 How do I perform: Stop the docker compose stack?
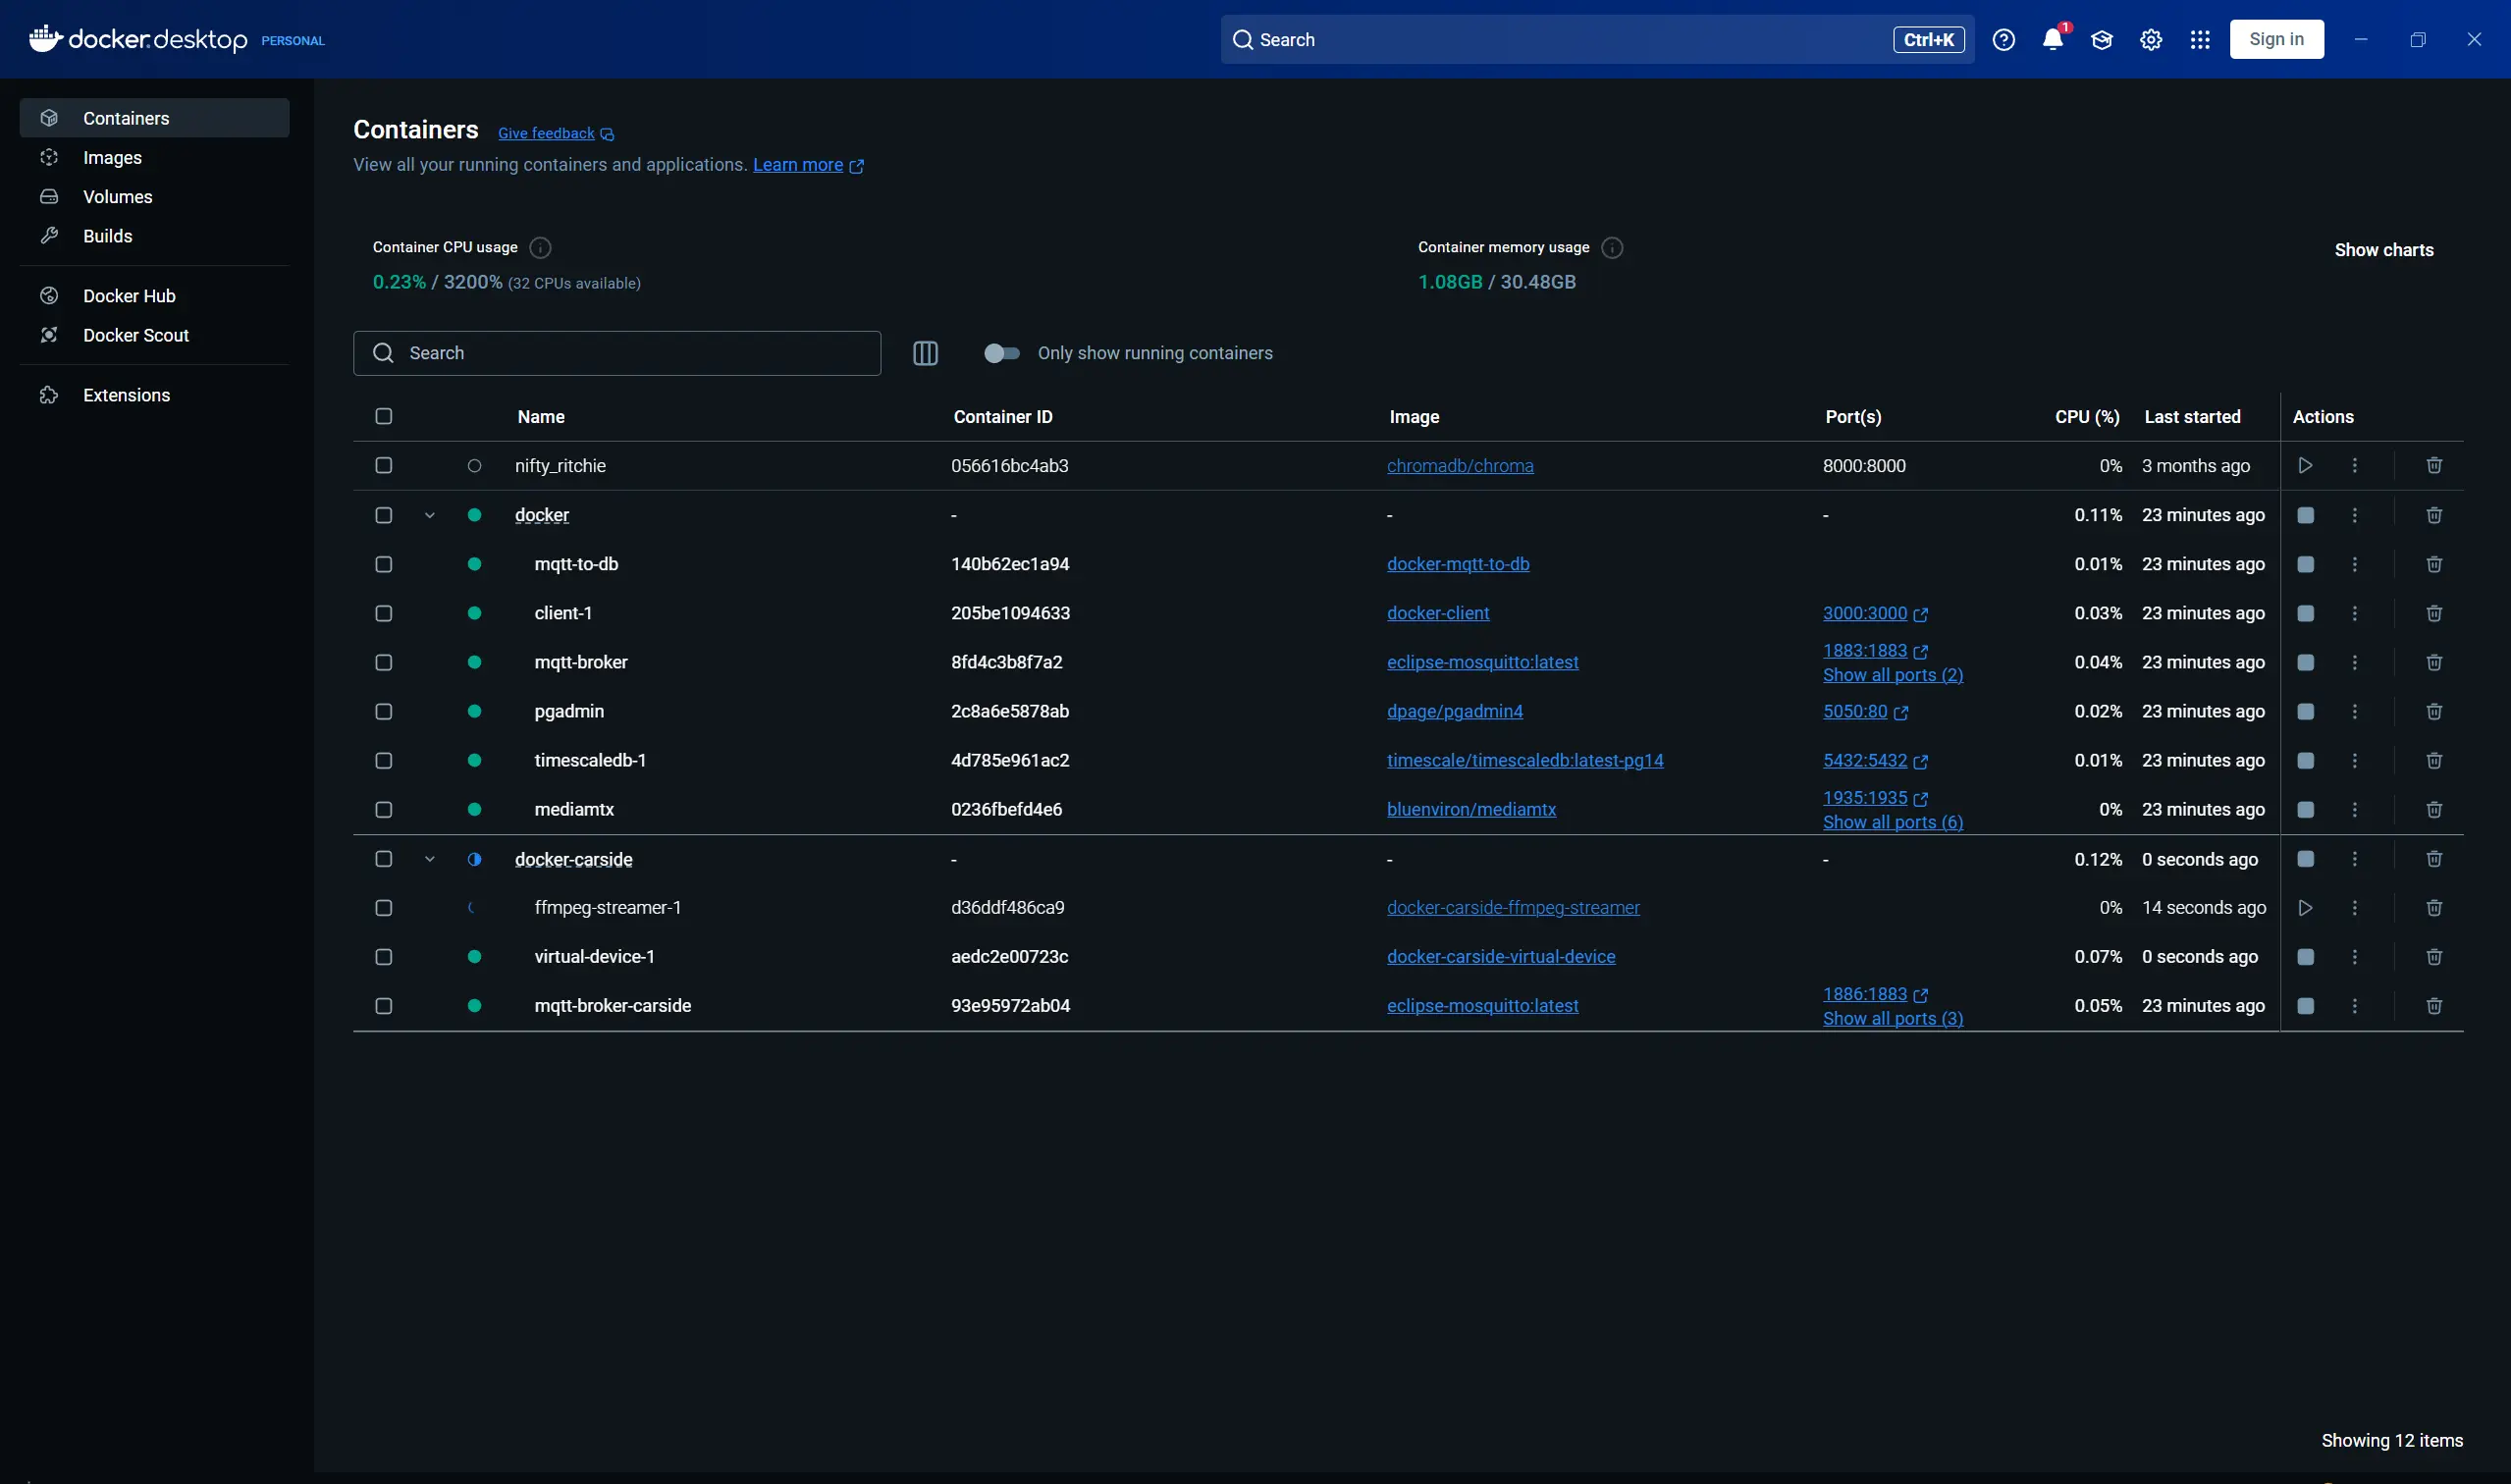coord(2305,515)
